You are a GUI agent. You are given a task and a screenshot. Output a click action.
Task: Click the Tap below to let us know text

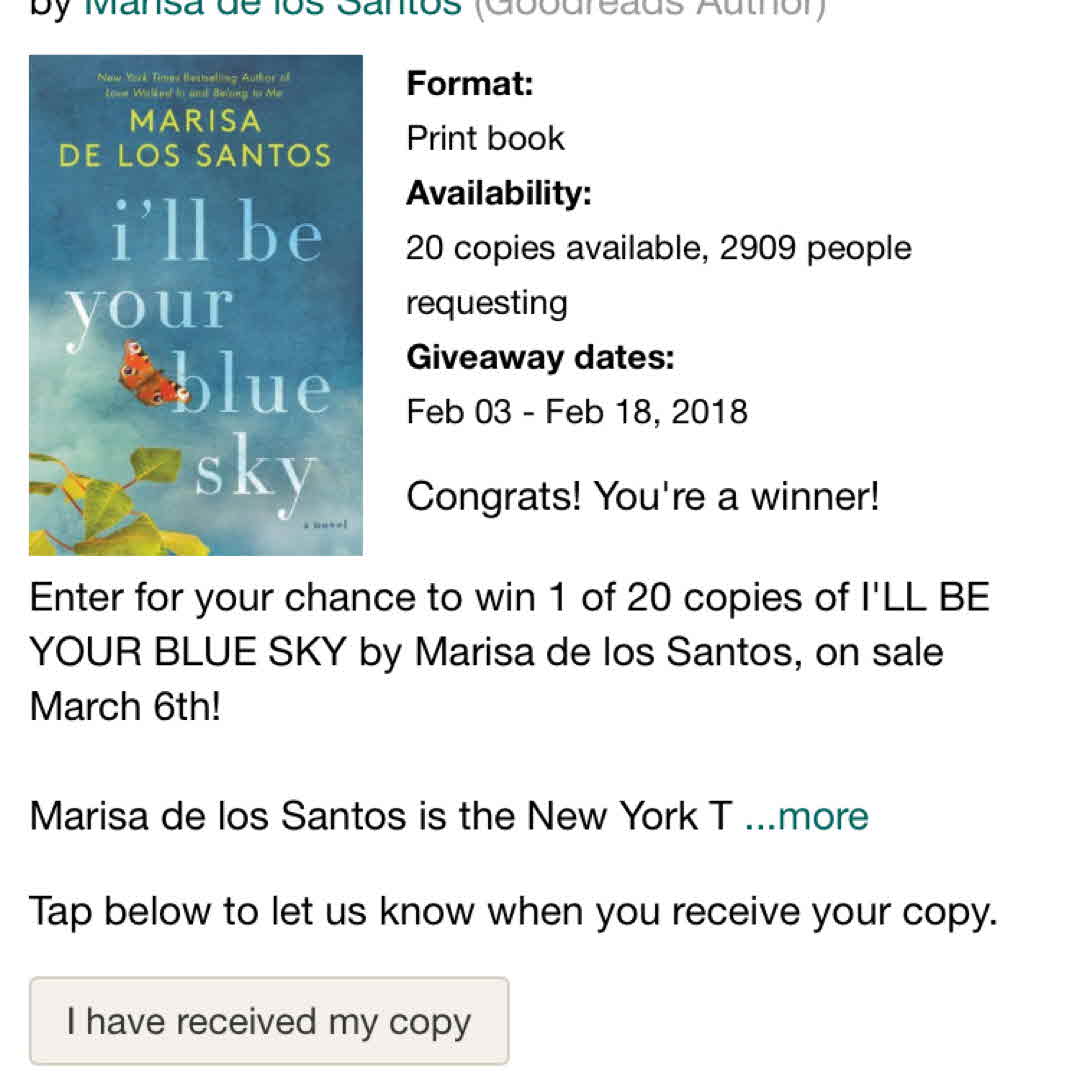coord(513,911)
